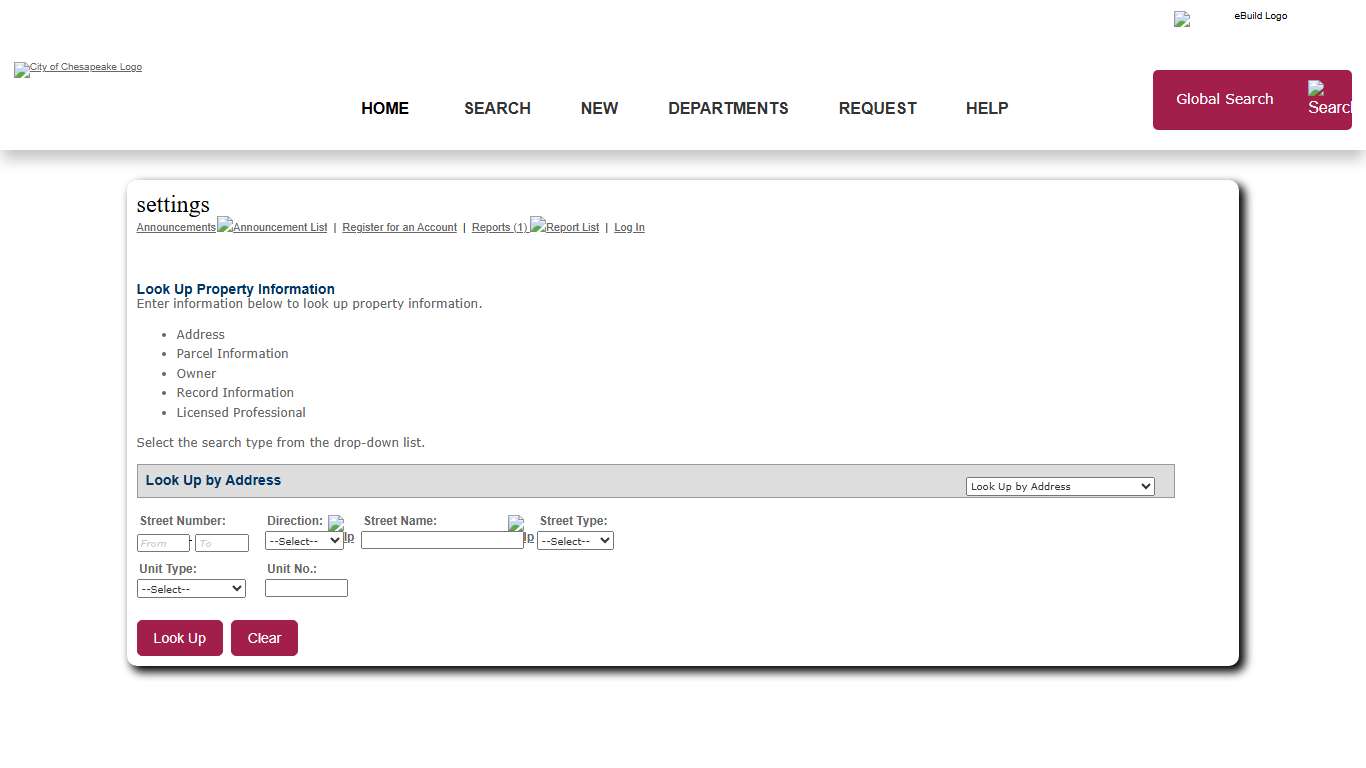Open the DEPARTMENTS menu
Viewport: 1366px width, 768px height.
[x=728, y=108]
